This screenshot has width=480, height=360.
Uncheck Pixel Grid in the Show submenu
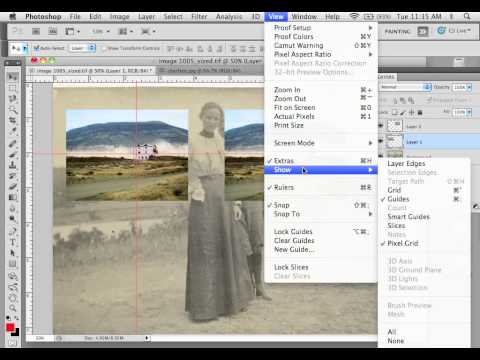click(x=424, y=243)
